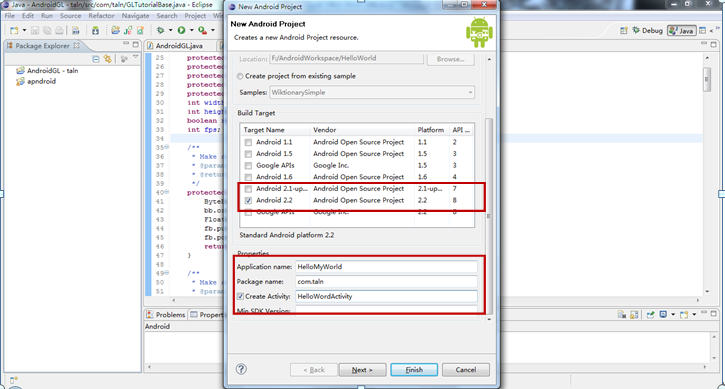Open the Run toolbar dropdown arrow
The height and width of the screenshot is (389, 725).
tap(191, 31)
